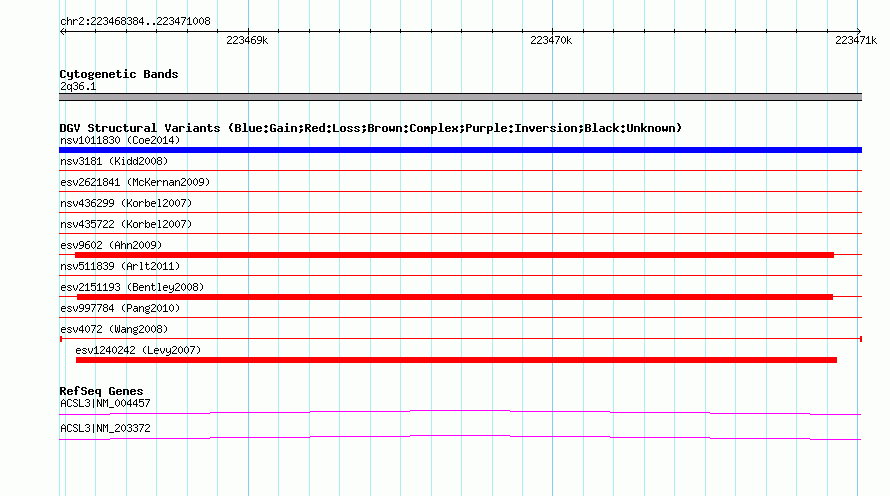Select the gray 2q36.1 cytogenetic band bar
Image resolution: width=890 pixels, height=496 pixels.
pos(460,97)
